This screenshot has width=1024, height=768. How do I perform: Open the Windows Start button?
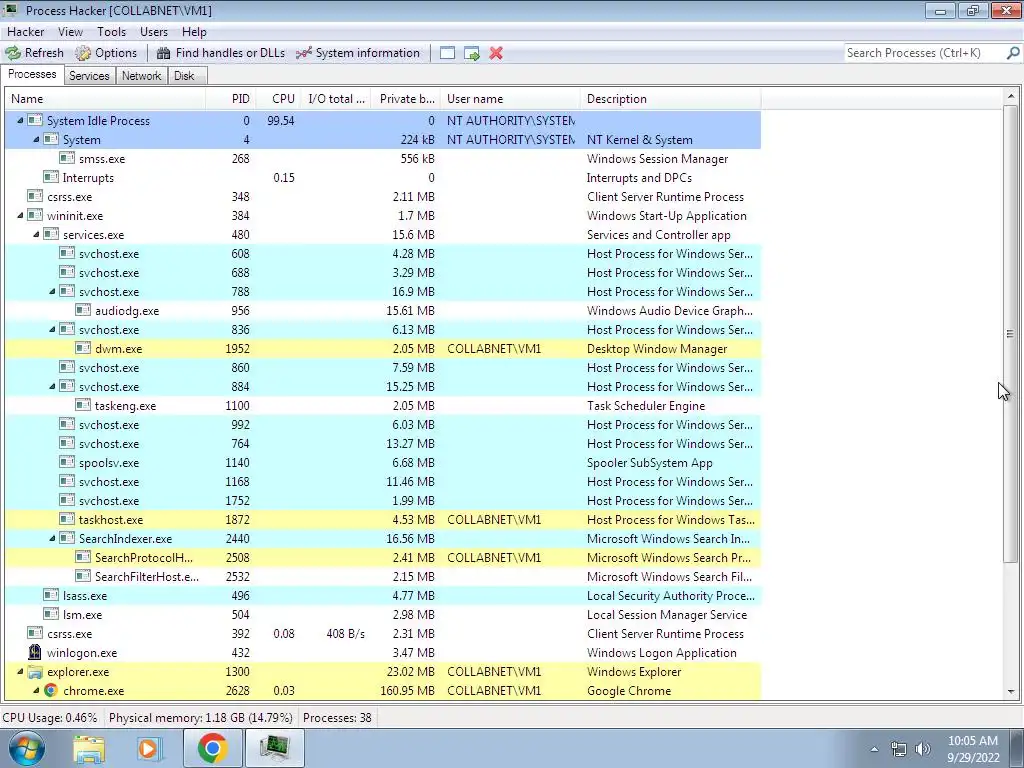pyautogui.click(x=25, y=748)
